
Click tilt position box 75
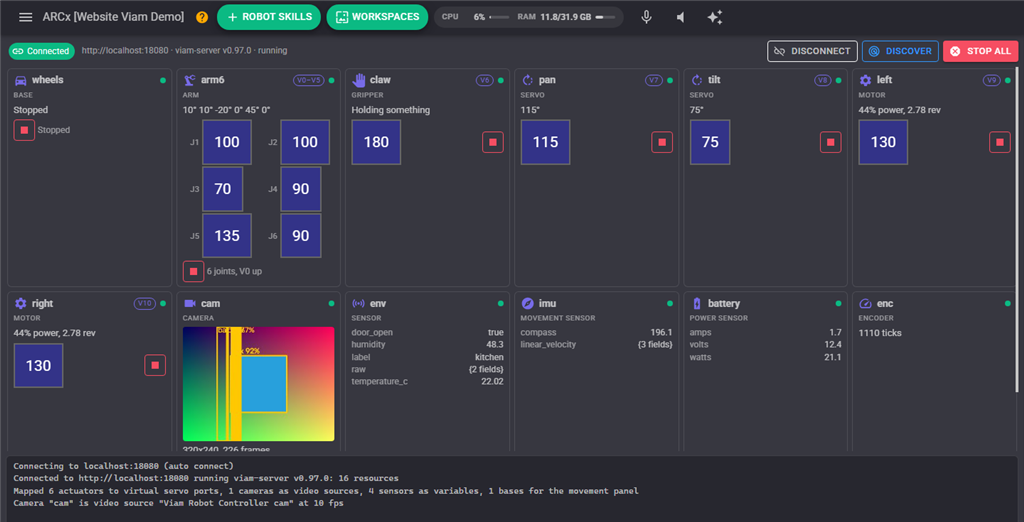click(710, 142)
